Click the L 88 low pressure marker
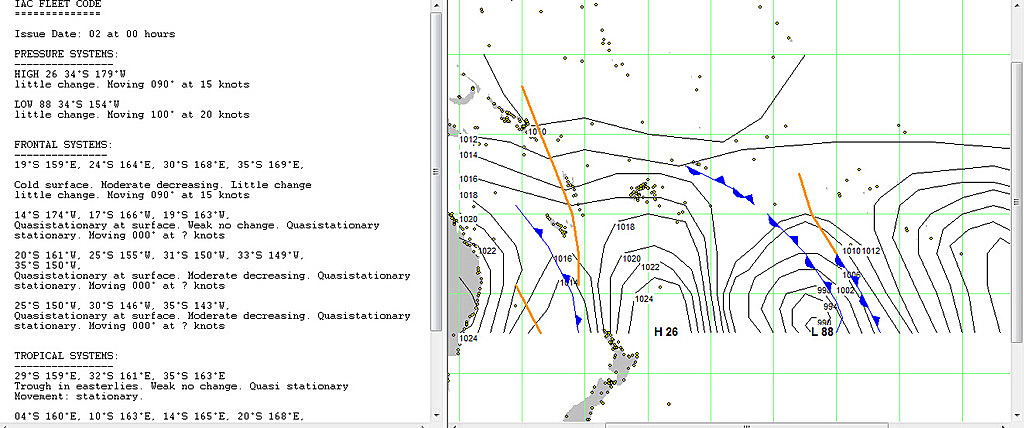Image resolution: width=1024 pixels, height=428 pixels. [822, 331]
